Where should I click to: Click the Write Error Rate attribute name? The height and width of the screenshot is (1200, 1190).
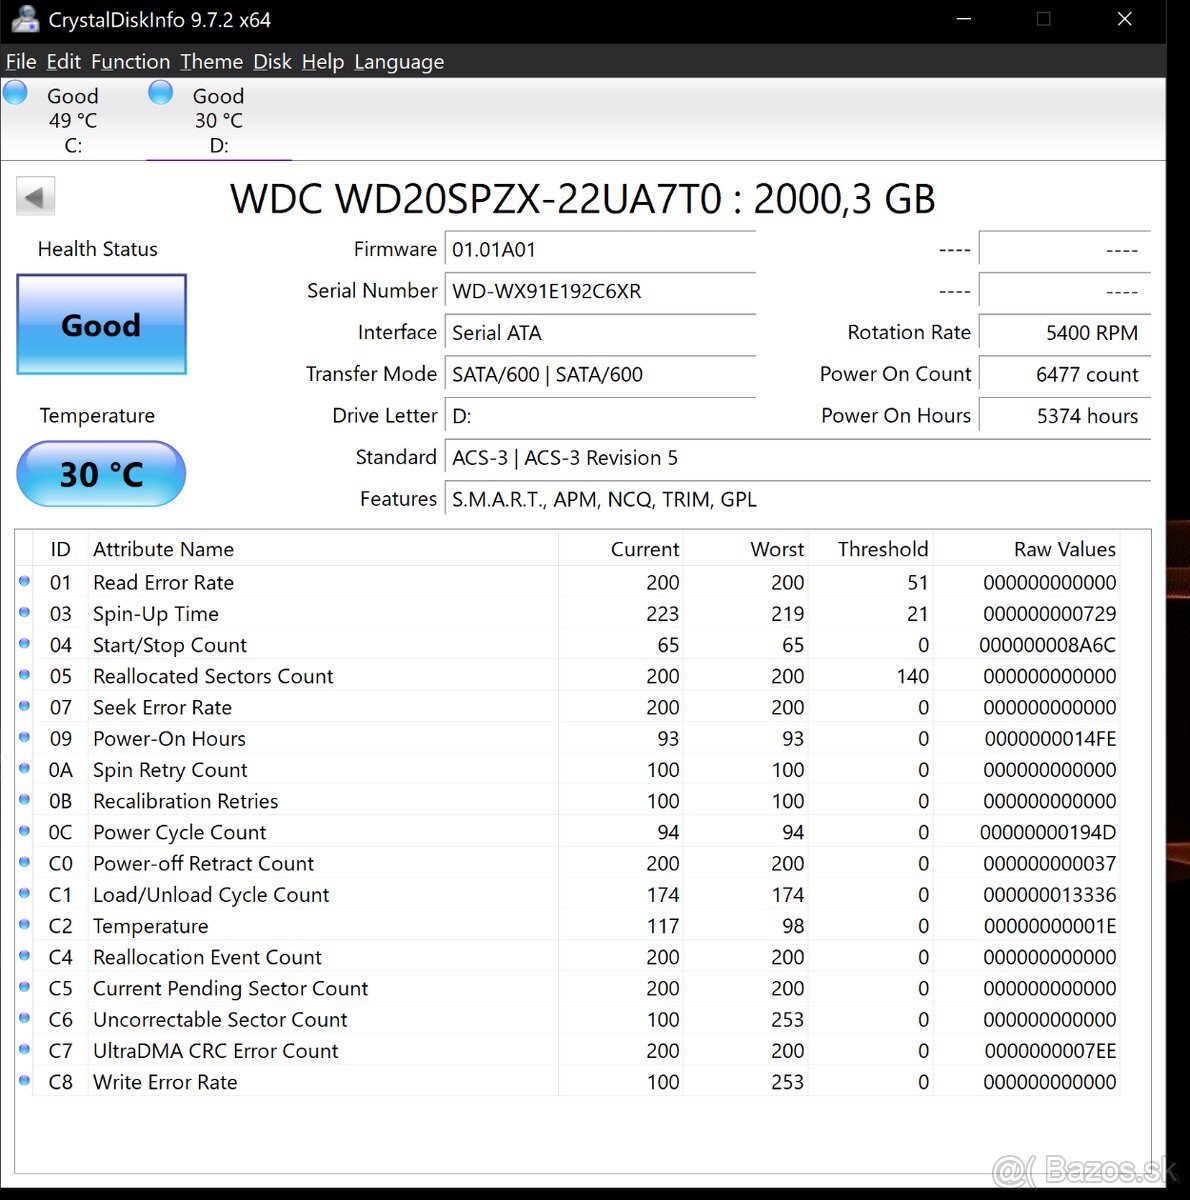pos(165,1082)
